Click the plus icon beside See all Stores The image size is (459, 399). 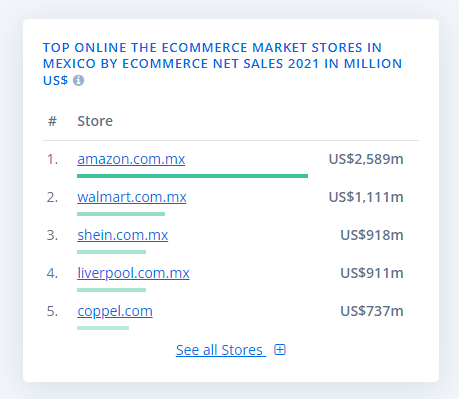(280, 350)
